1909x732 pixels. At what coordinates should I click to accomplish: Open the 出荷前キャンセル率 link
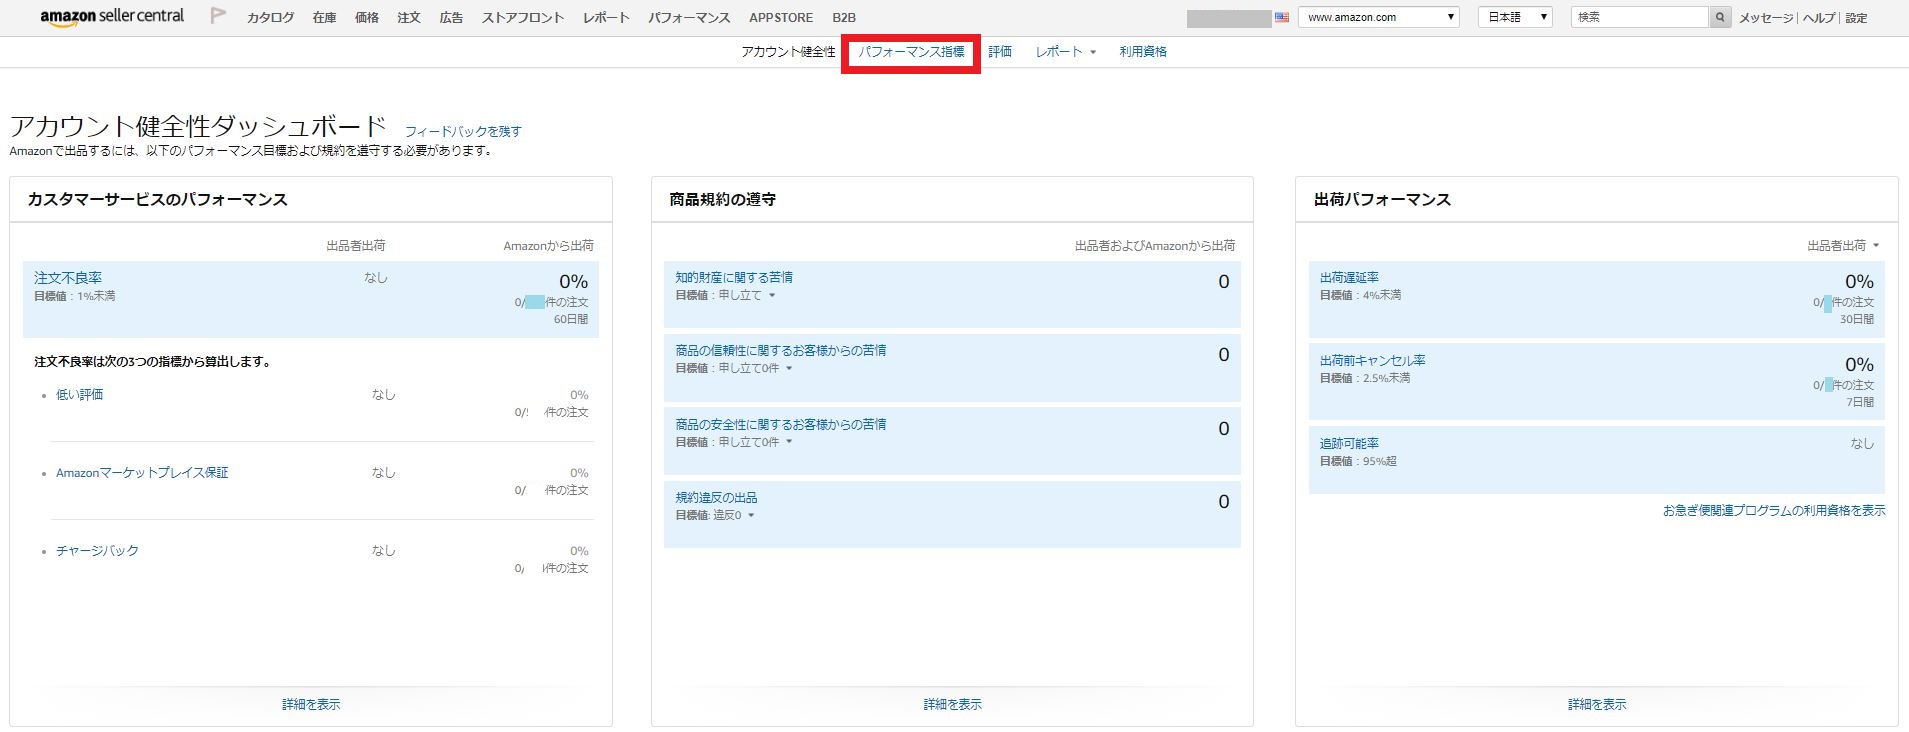click(1373, 361)
